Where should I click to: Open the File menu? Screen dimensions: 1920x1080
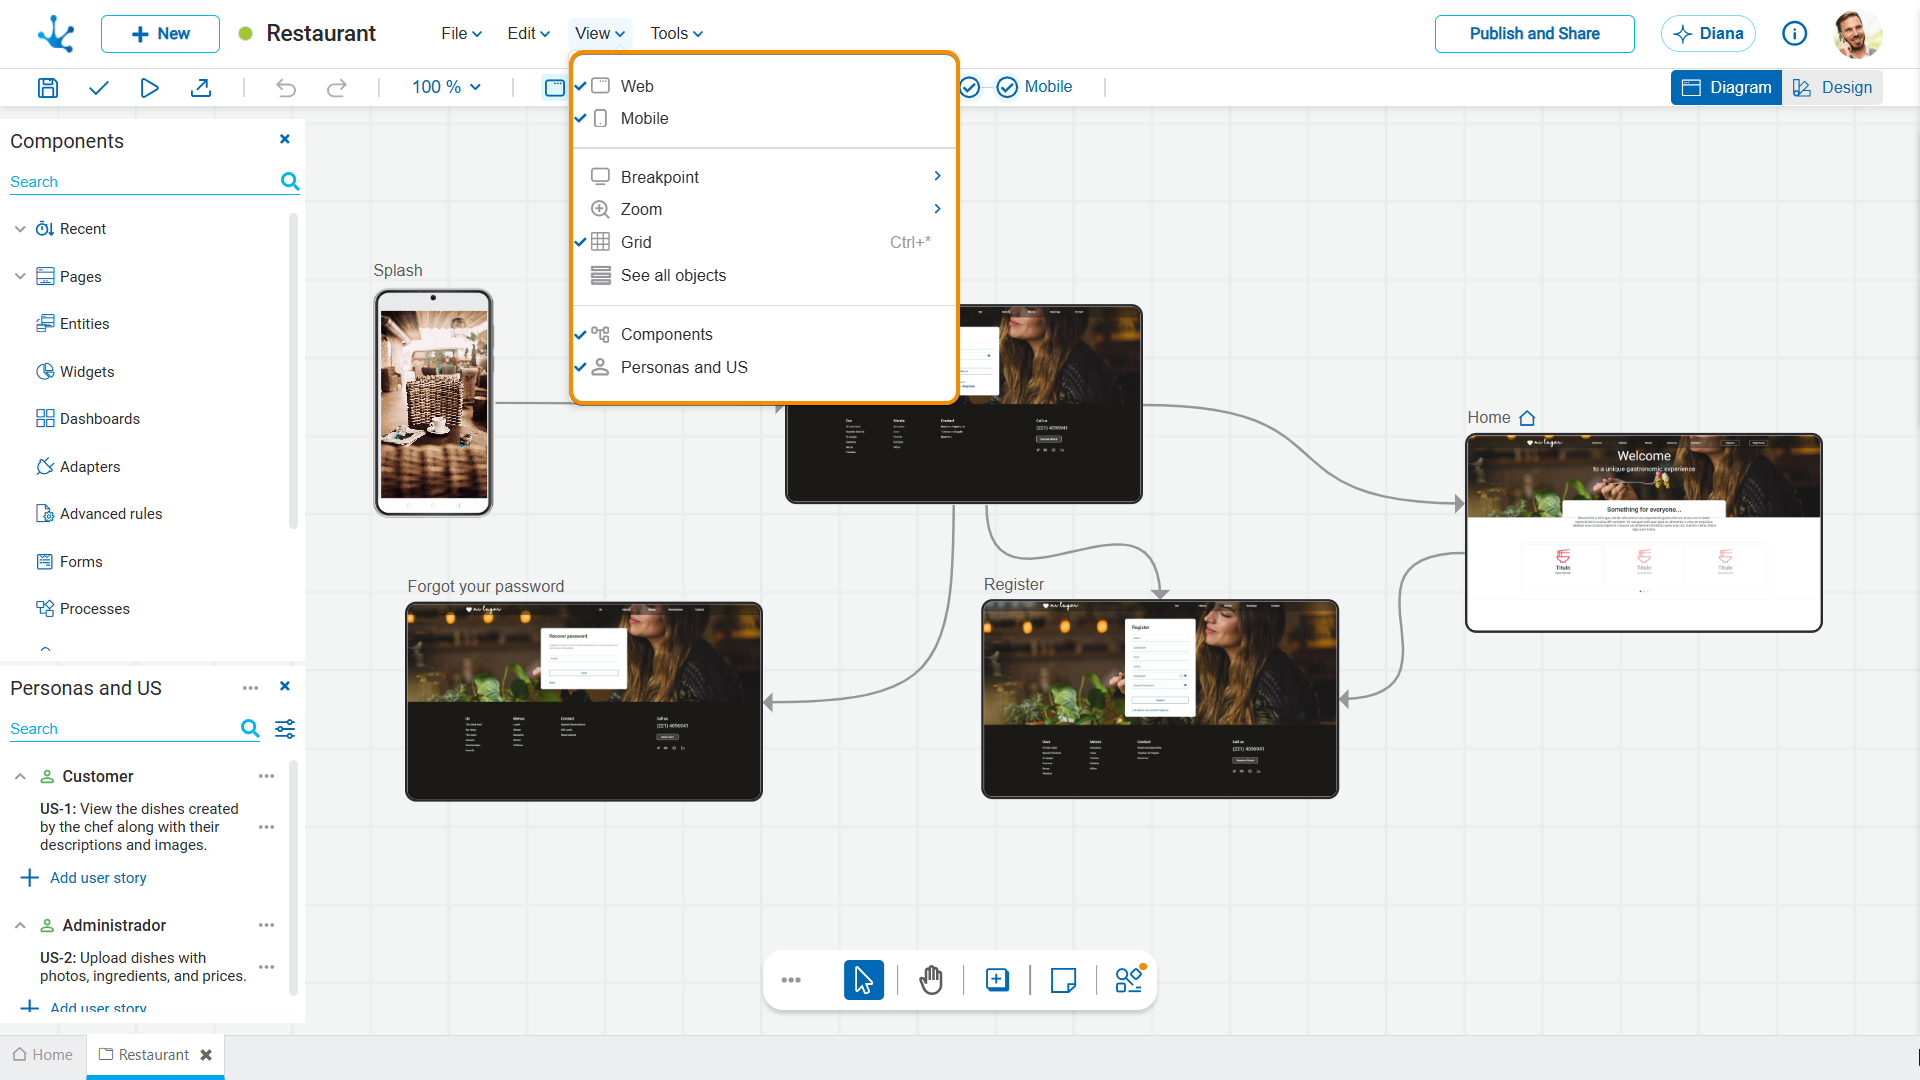pos(461,34)
